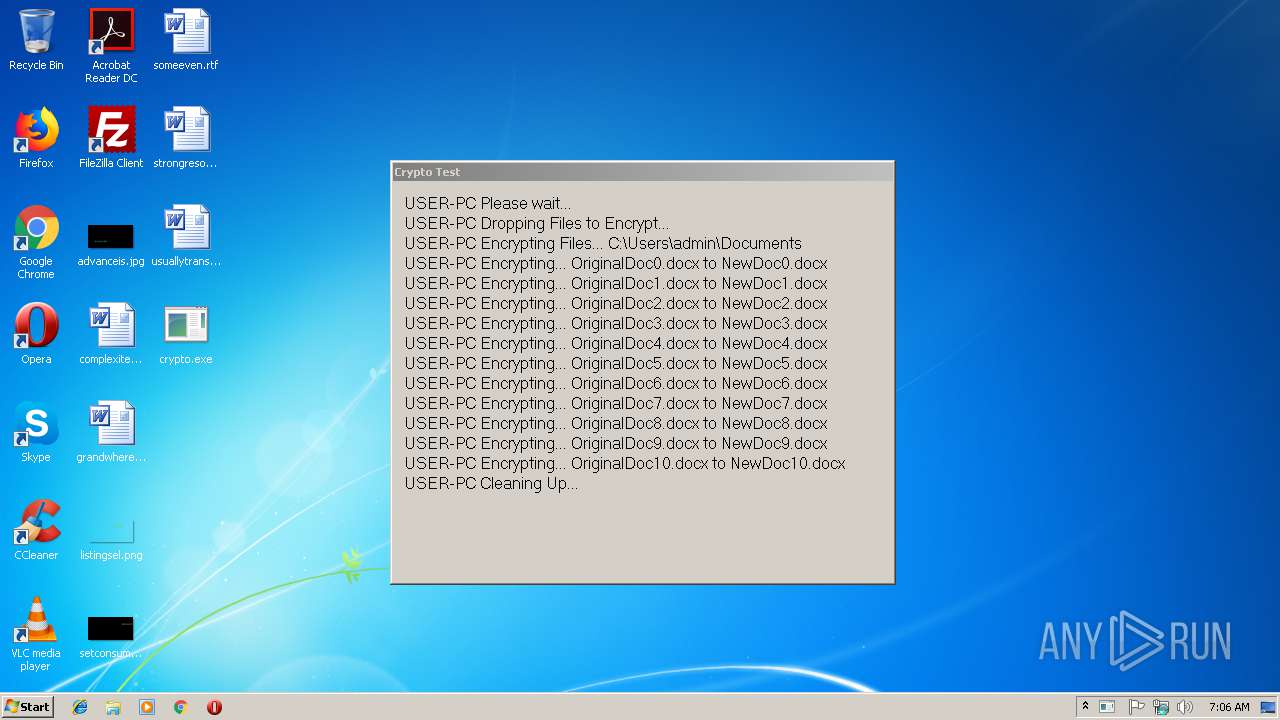Select the crypto.exe file icon

click(x=186, y=334)
